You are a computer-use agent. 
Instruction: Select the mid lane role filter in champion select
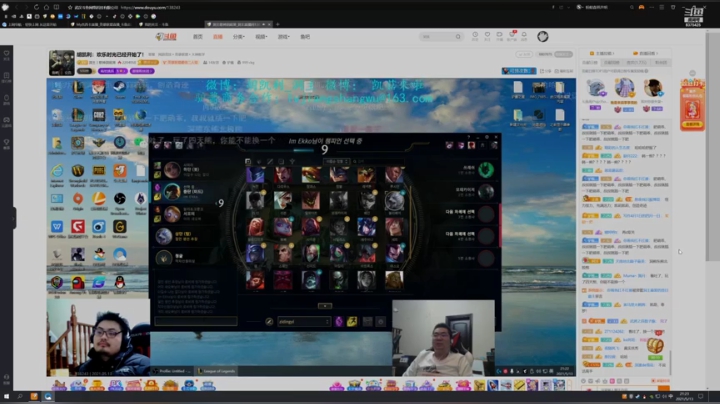click(x=270, y=162)
